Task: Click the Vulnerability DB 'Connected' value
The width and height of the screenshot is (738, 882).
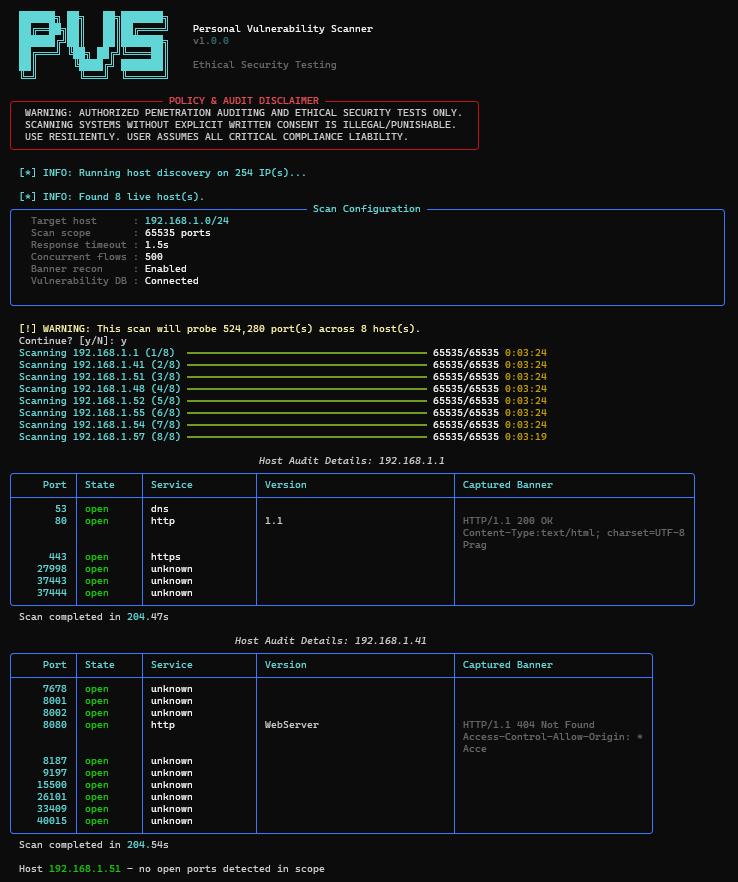Action: 172,281
